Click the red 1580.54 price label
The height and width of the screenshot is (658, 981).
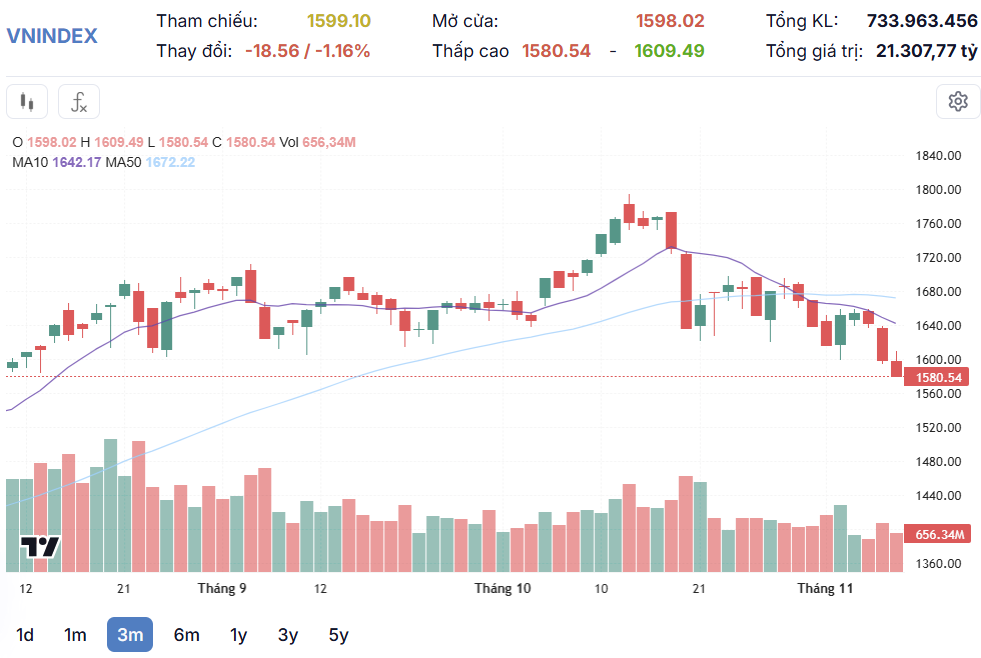(x=938, y=377)
